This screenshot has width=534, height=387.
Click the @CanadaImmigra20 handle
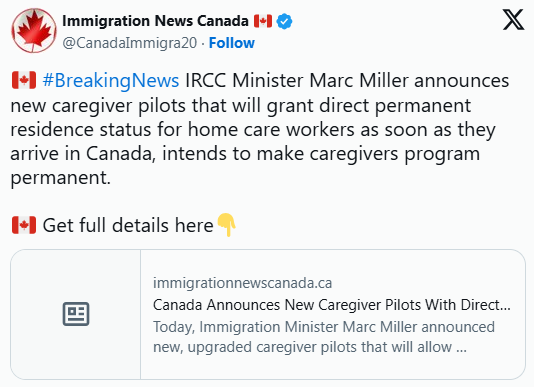point(130,43)
